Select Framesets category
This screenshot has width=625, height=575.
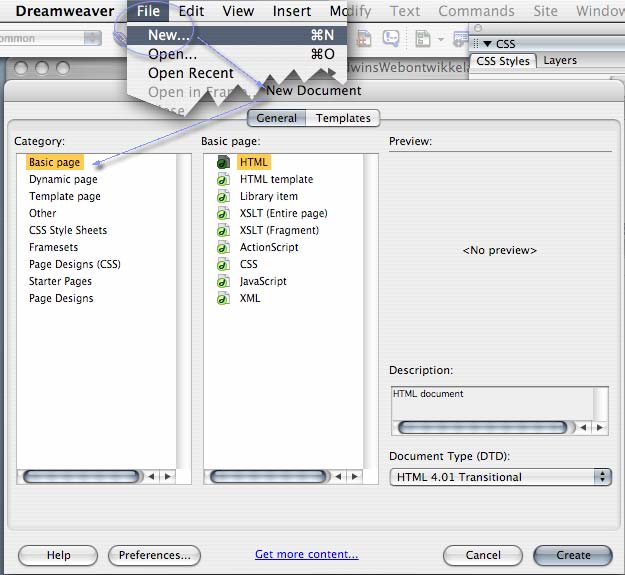coord(53,247)
